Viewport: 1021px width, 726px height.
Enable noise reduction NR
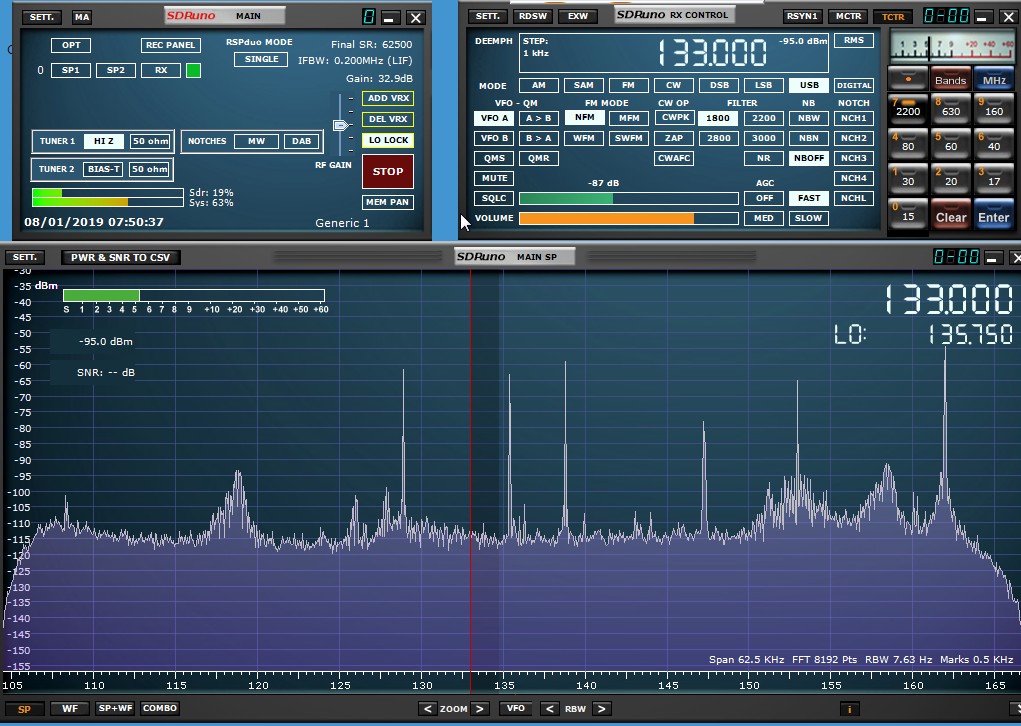[x=764, y=158]
